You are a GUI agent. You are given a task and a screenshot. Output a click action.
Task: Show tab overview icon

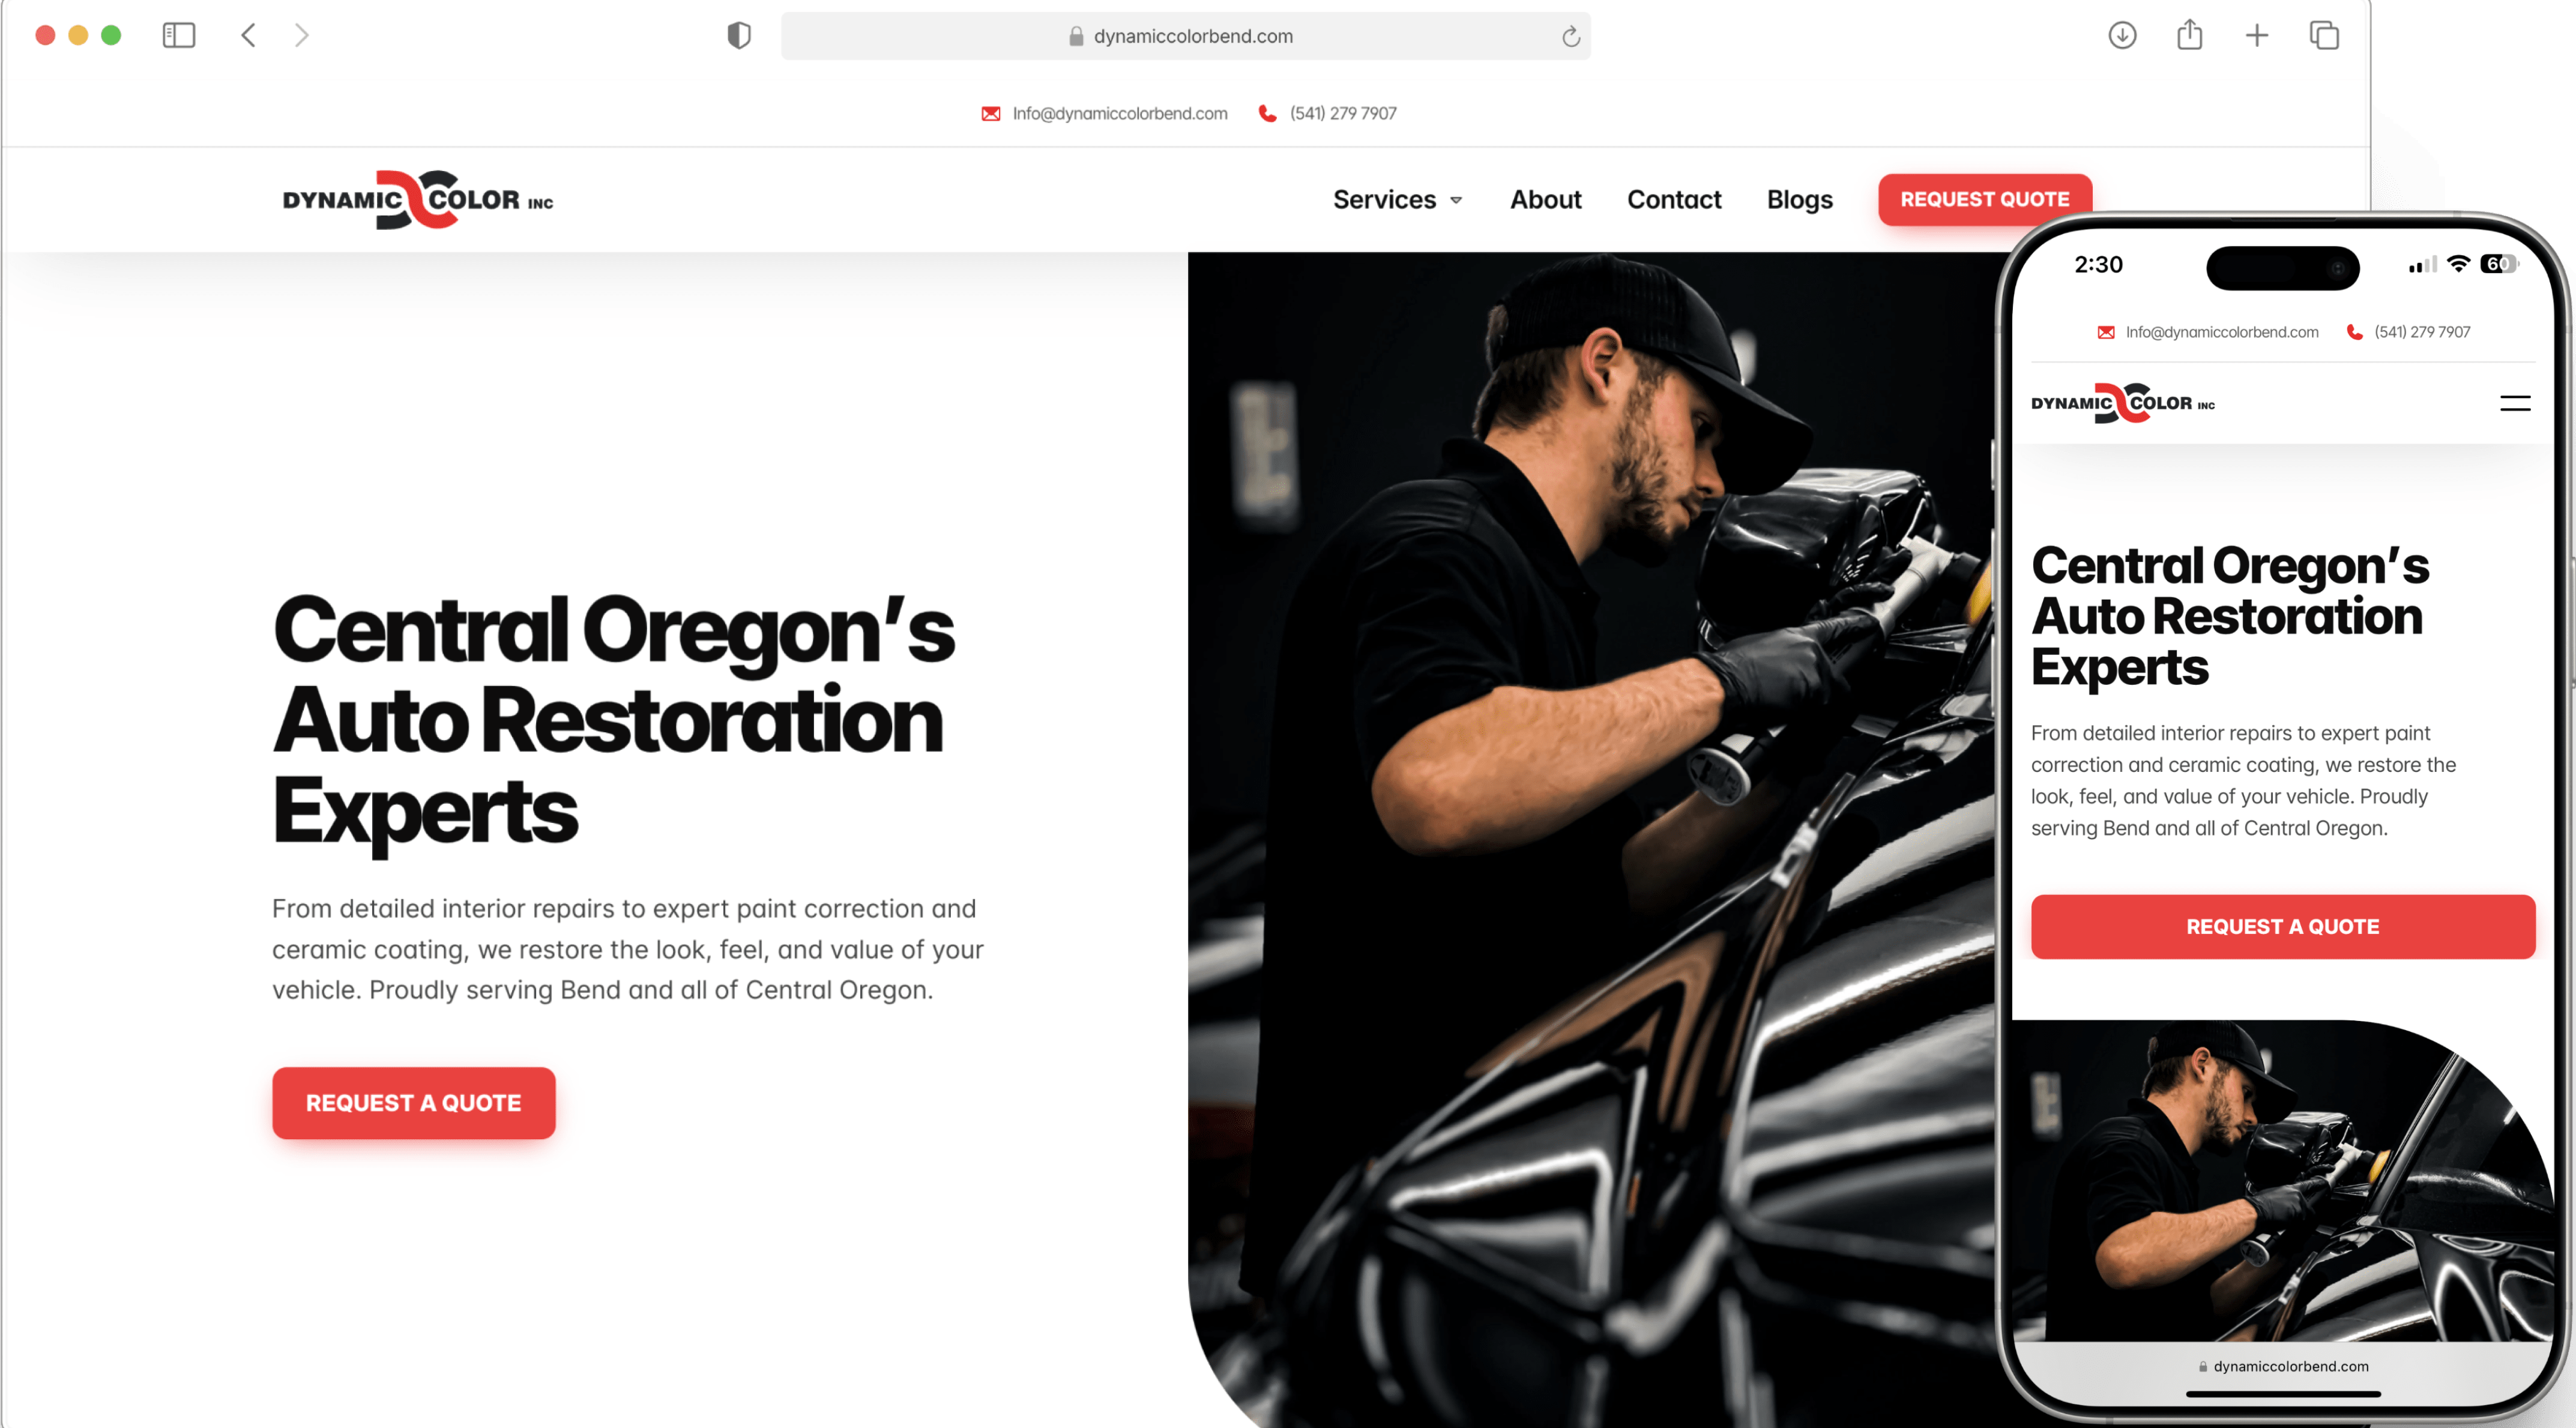(x=2324, y=35)
